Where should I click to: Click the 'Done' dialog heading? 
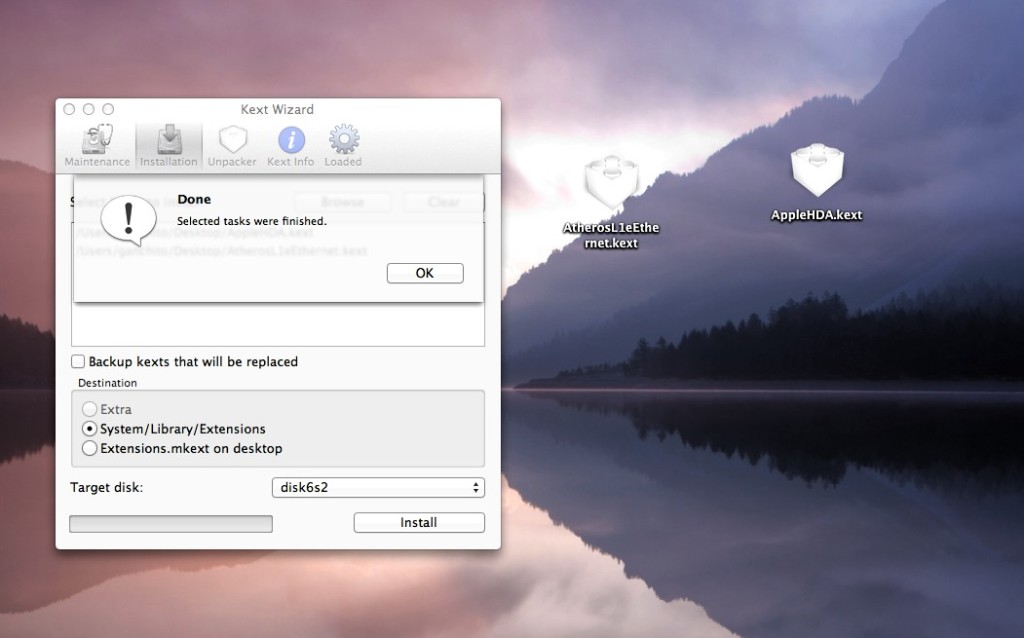click(x=194, y=199)
